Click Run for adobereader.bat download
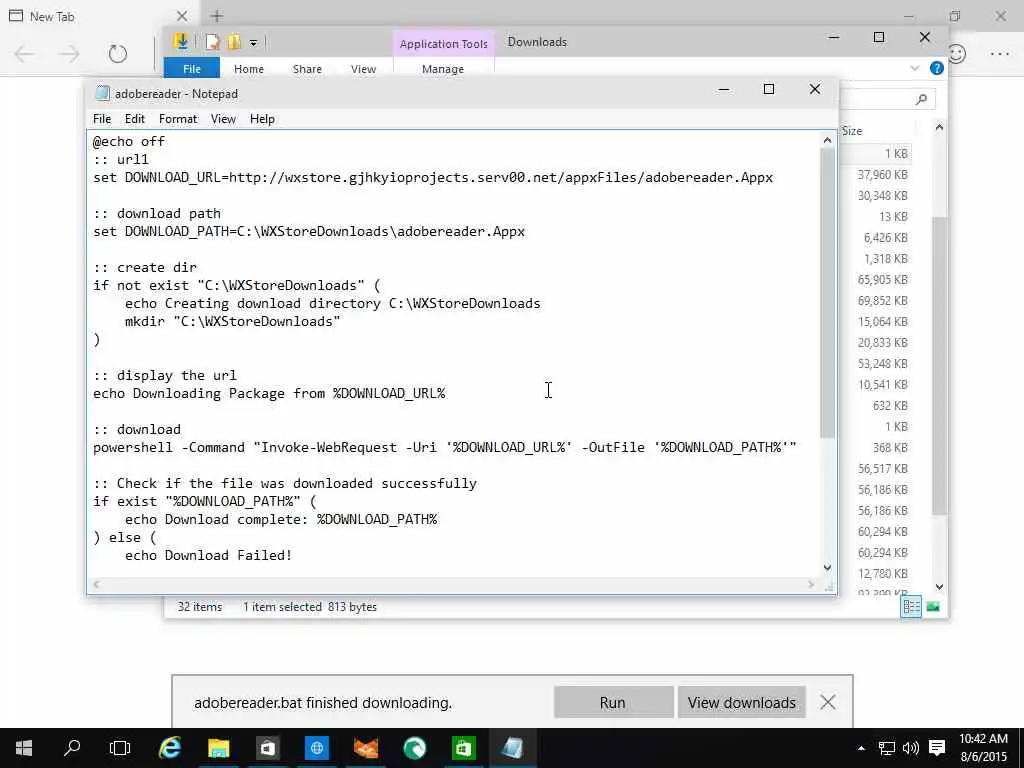The width and height of the screenshot is (1024, 768). tap(613, 702)
